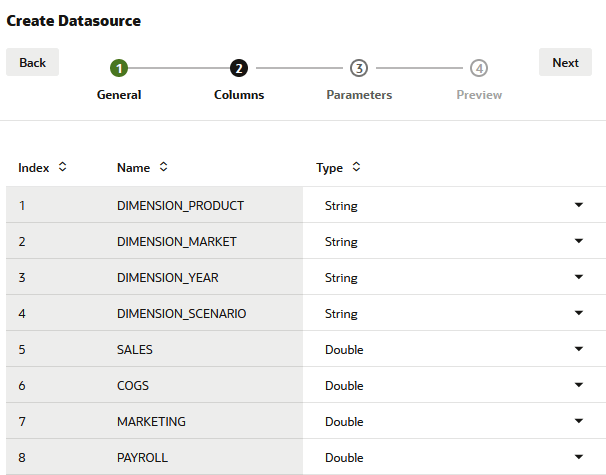The image size is (606, 475).
Task: Sort columns by Name
Action: coord(163,167)
